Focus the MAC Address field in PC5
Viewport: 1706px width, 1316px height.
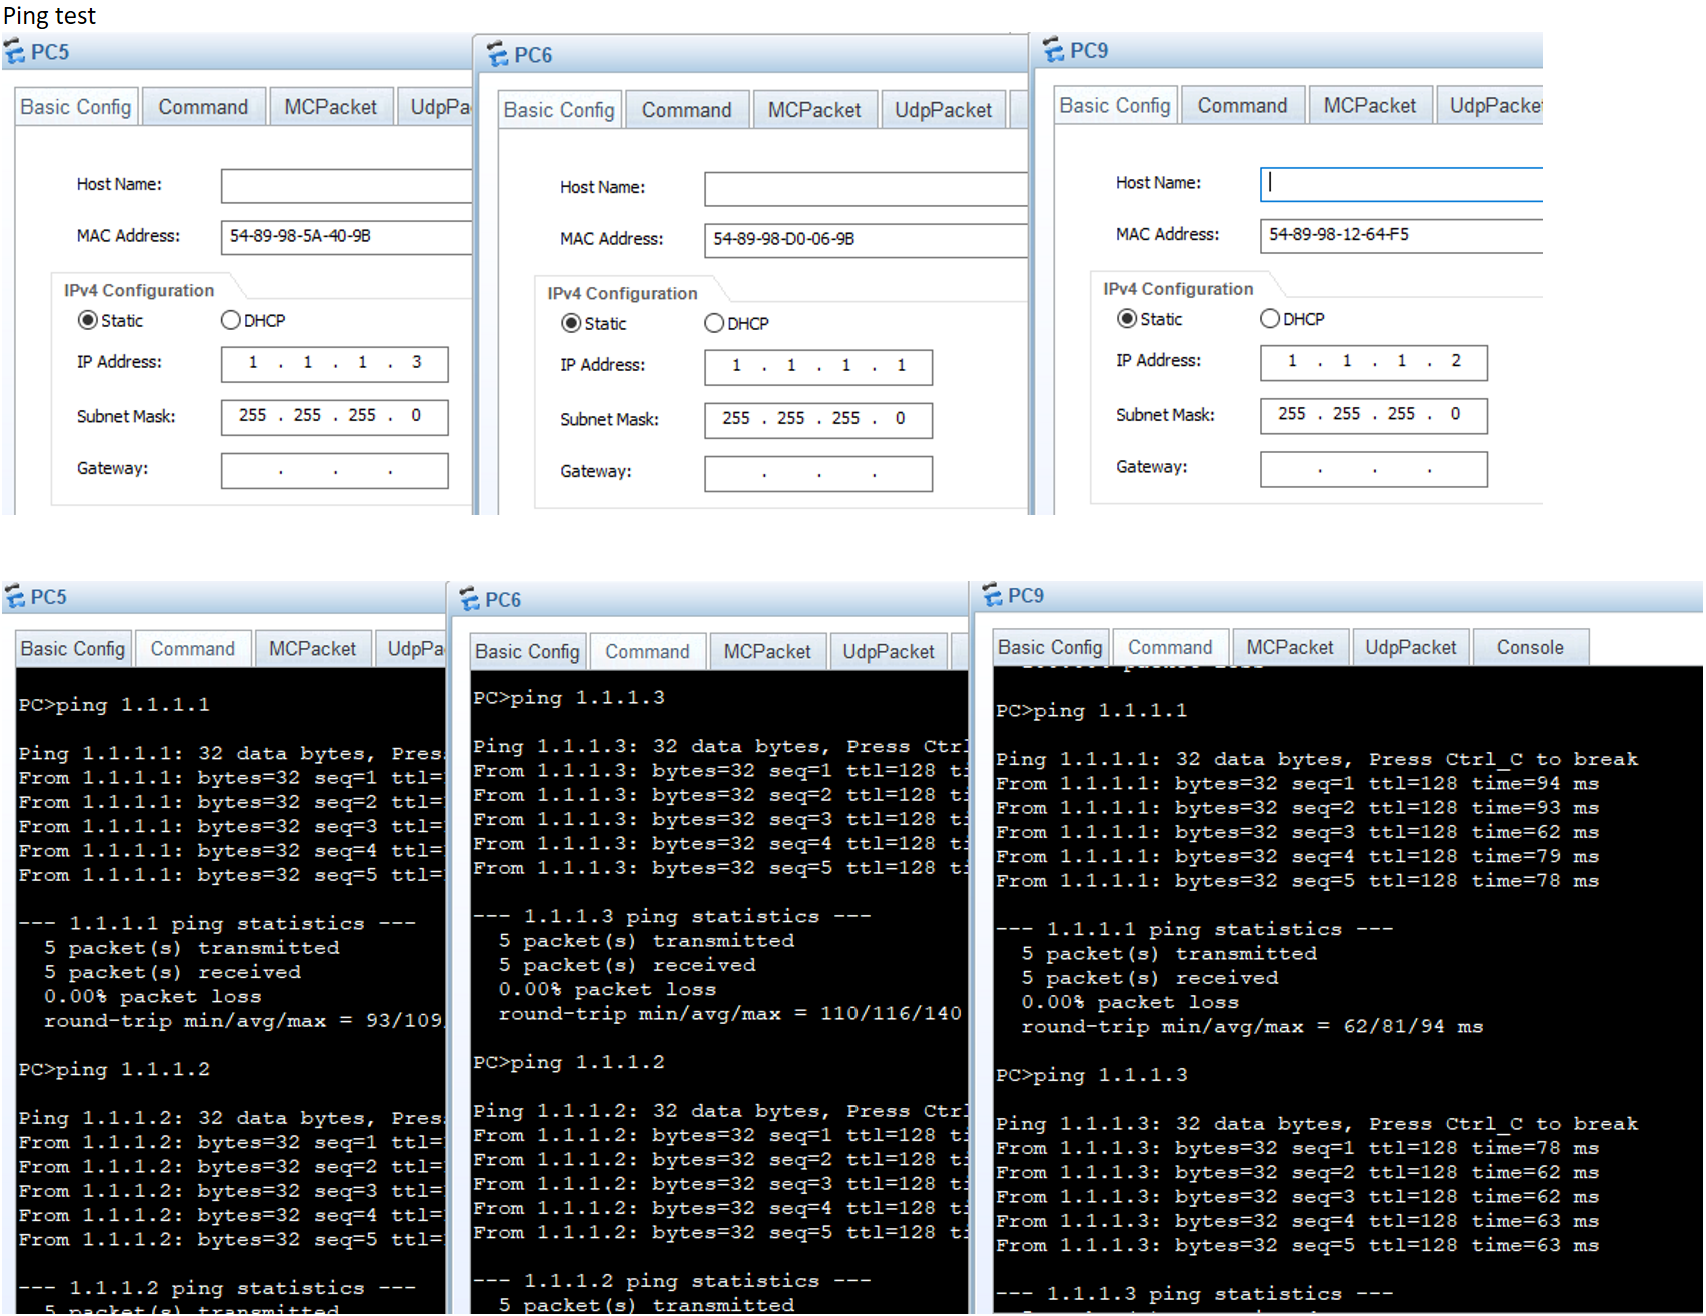(346, 236)
